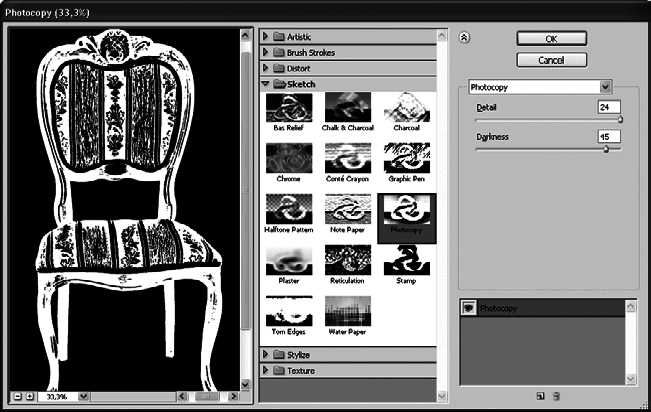This screenshot has width=651, height=412.
Task: Click preview vertical scrollbar up arrow
Action: (x=245, y=35)
